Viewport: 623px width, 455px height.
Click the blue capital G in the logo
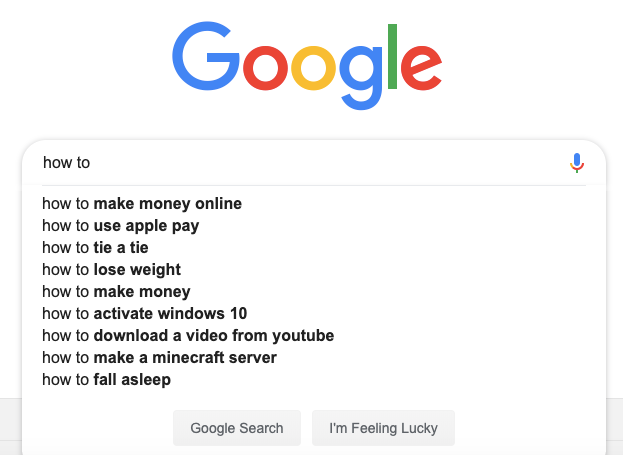click(206, 56)
